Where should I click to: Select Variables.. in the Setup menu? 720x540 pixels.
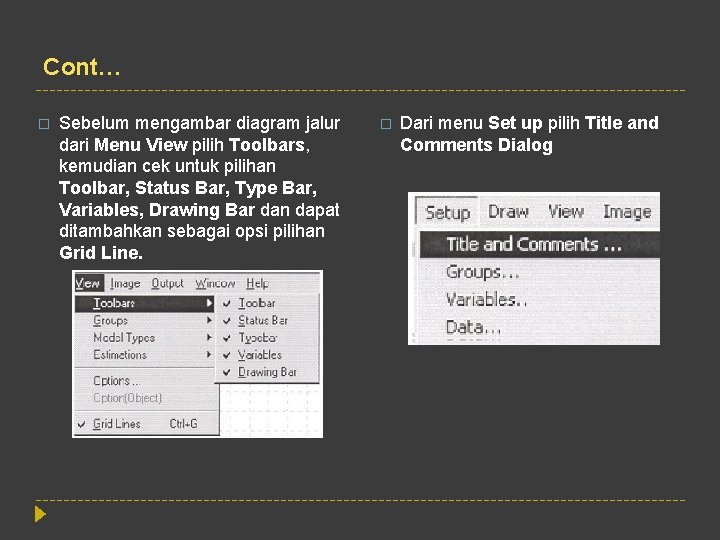click(486, 299)
